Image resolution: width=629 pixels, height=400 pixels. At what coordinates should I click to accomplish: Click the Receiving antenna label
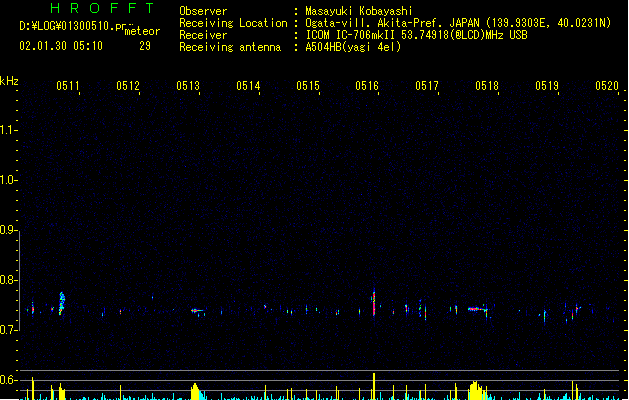[x=230, y=47]
